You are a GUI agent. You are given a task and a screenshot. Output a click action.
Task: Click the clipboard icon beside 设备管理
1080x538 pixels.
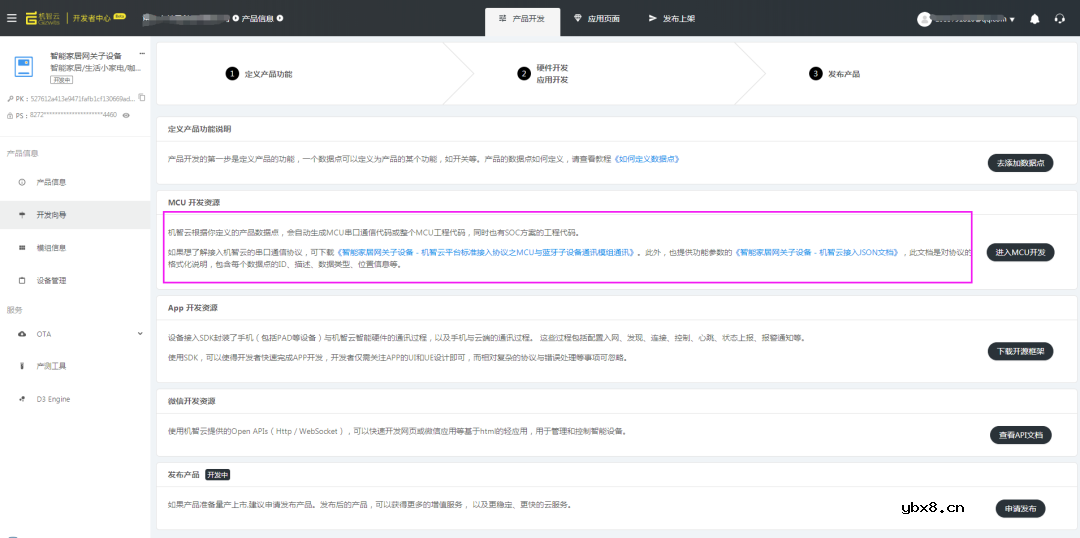tap(22, 280)
